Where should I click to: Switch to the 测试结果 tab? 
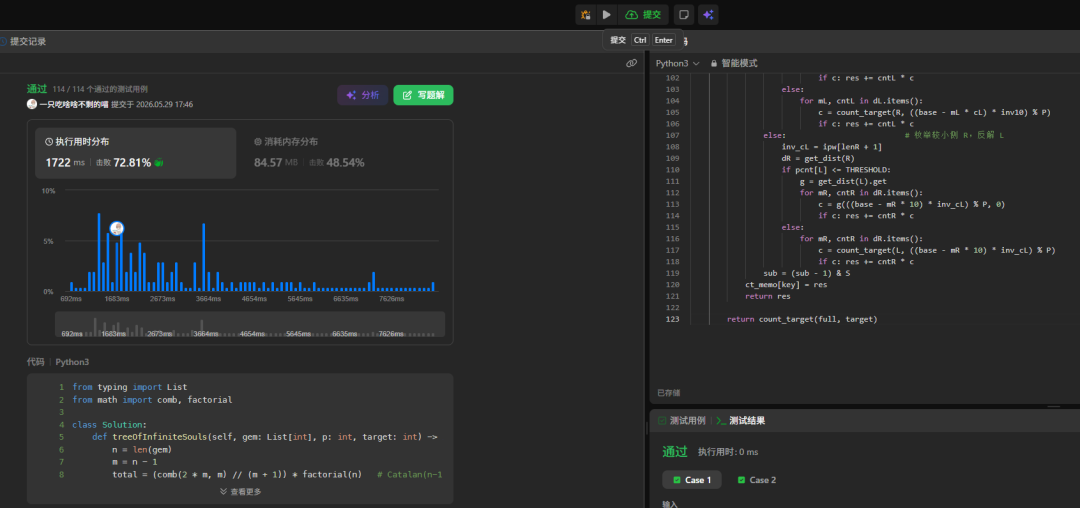point(741,421)
